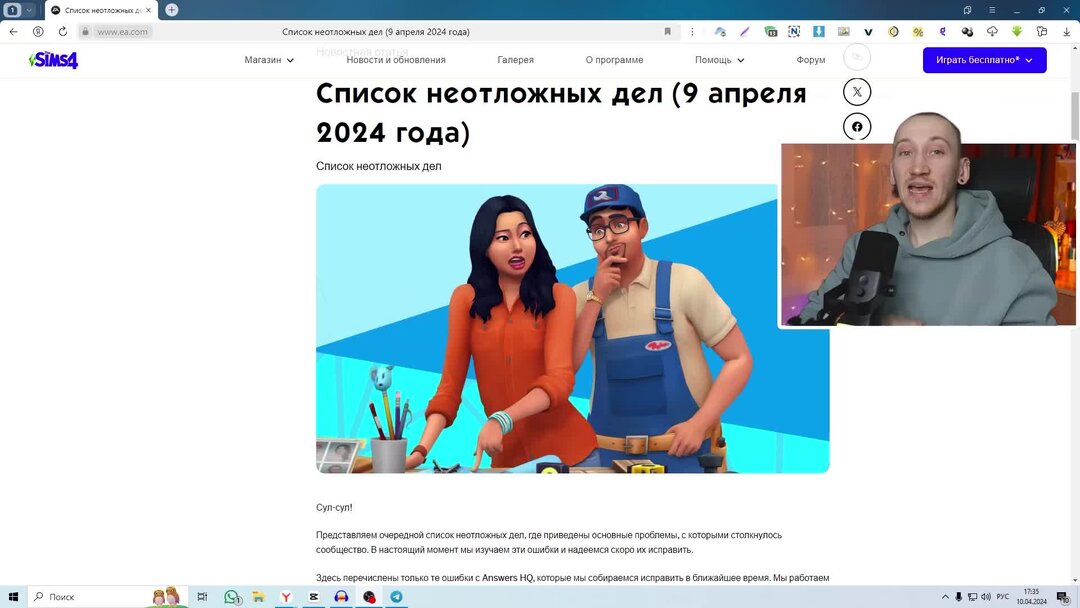
Task: Open File Explorer from the taskbar
Action: pyautogui.click(x=258, y=596)
